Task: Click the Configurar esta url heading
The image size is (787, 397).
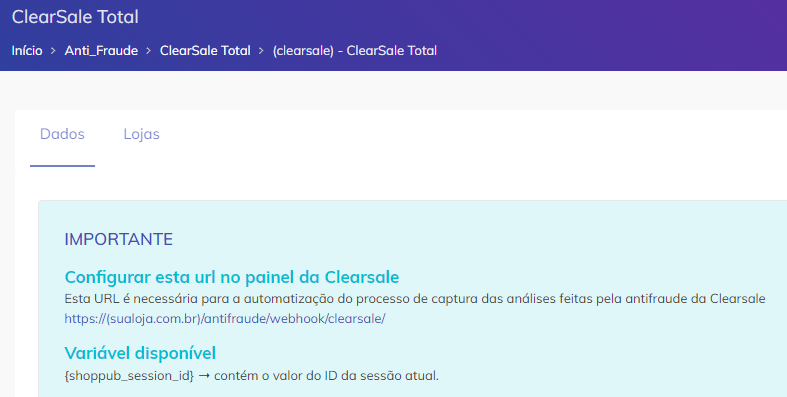Action: [232, 277]
